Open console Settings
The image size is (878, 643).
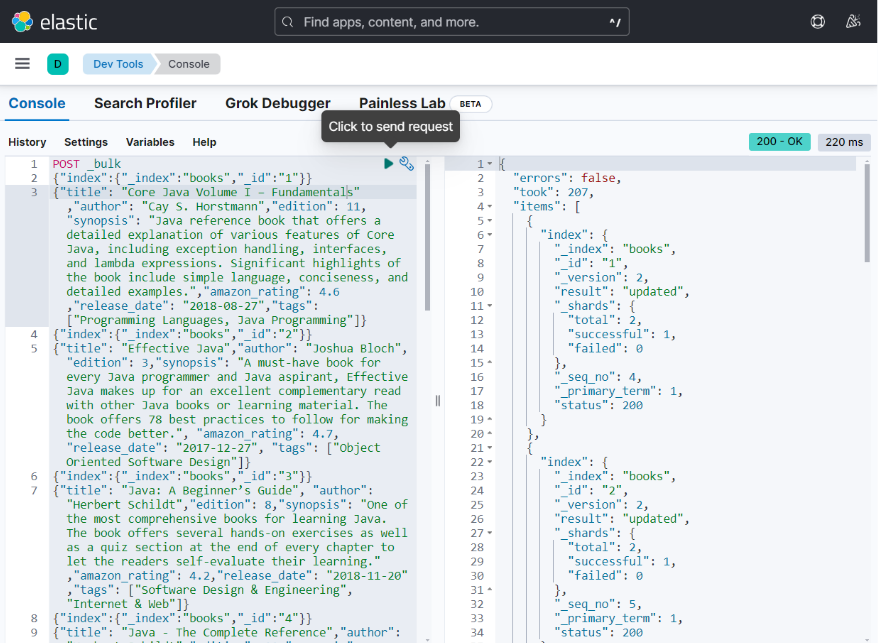click(86, 142)
